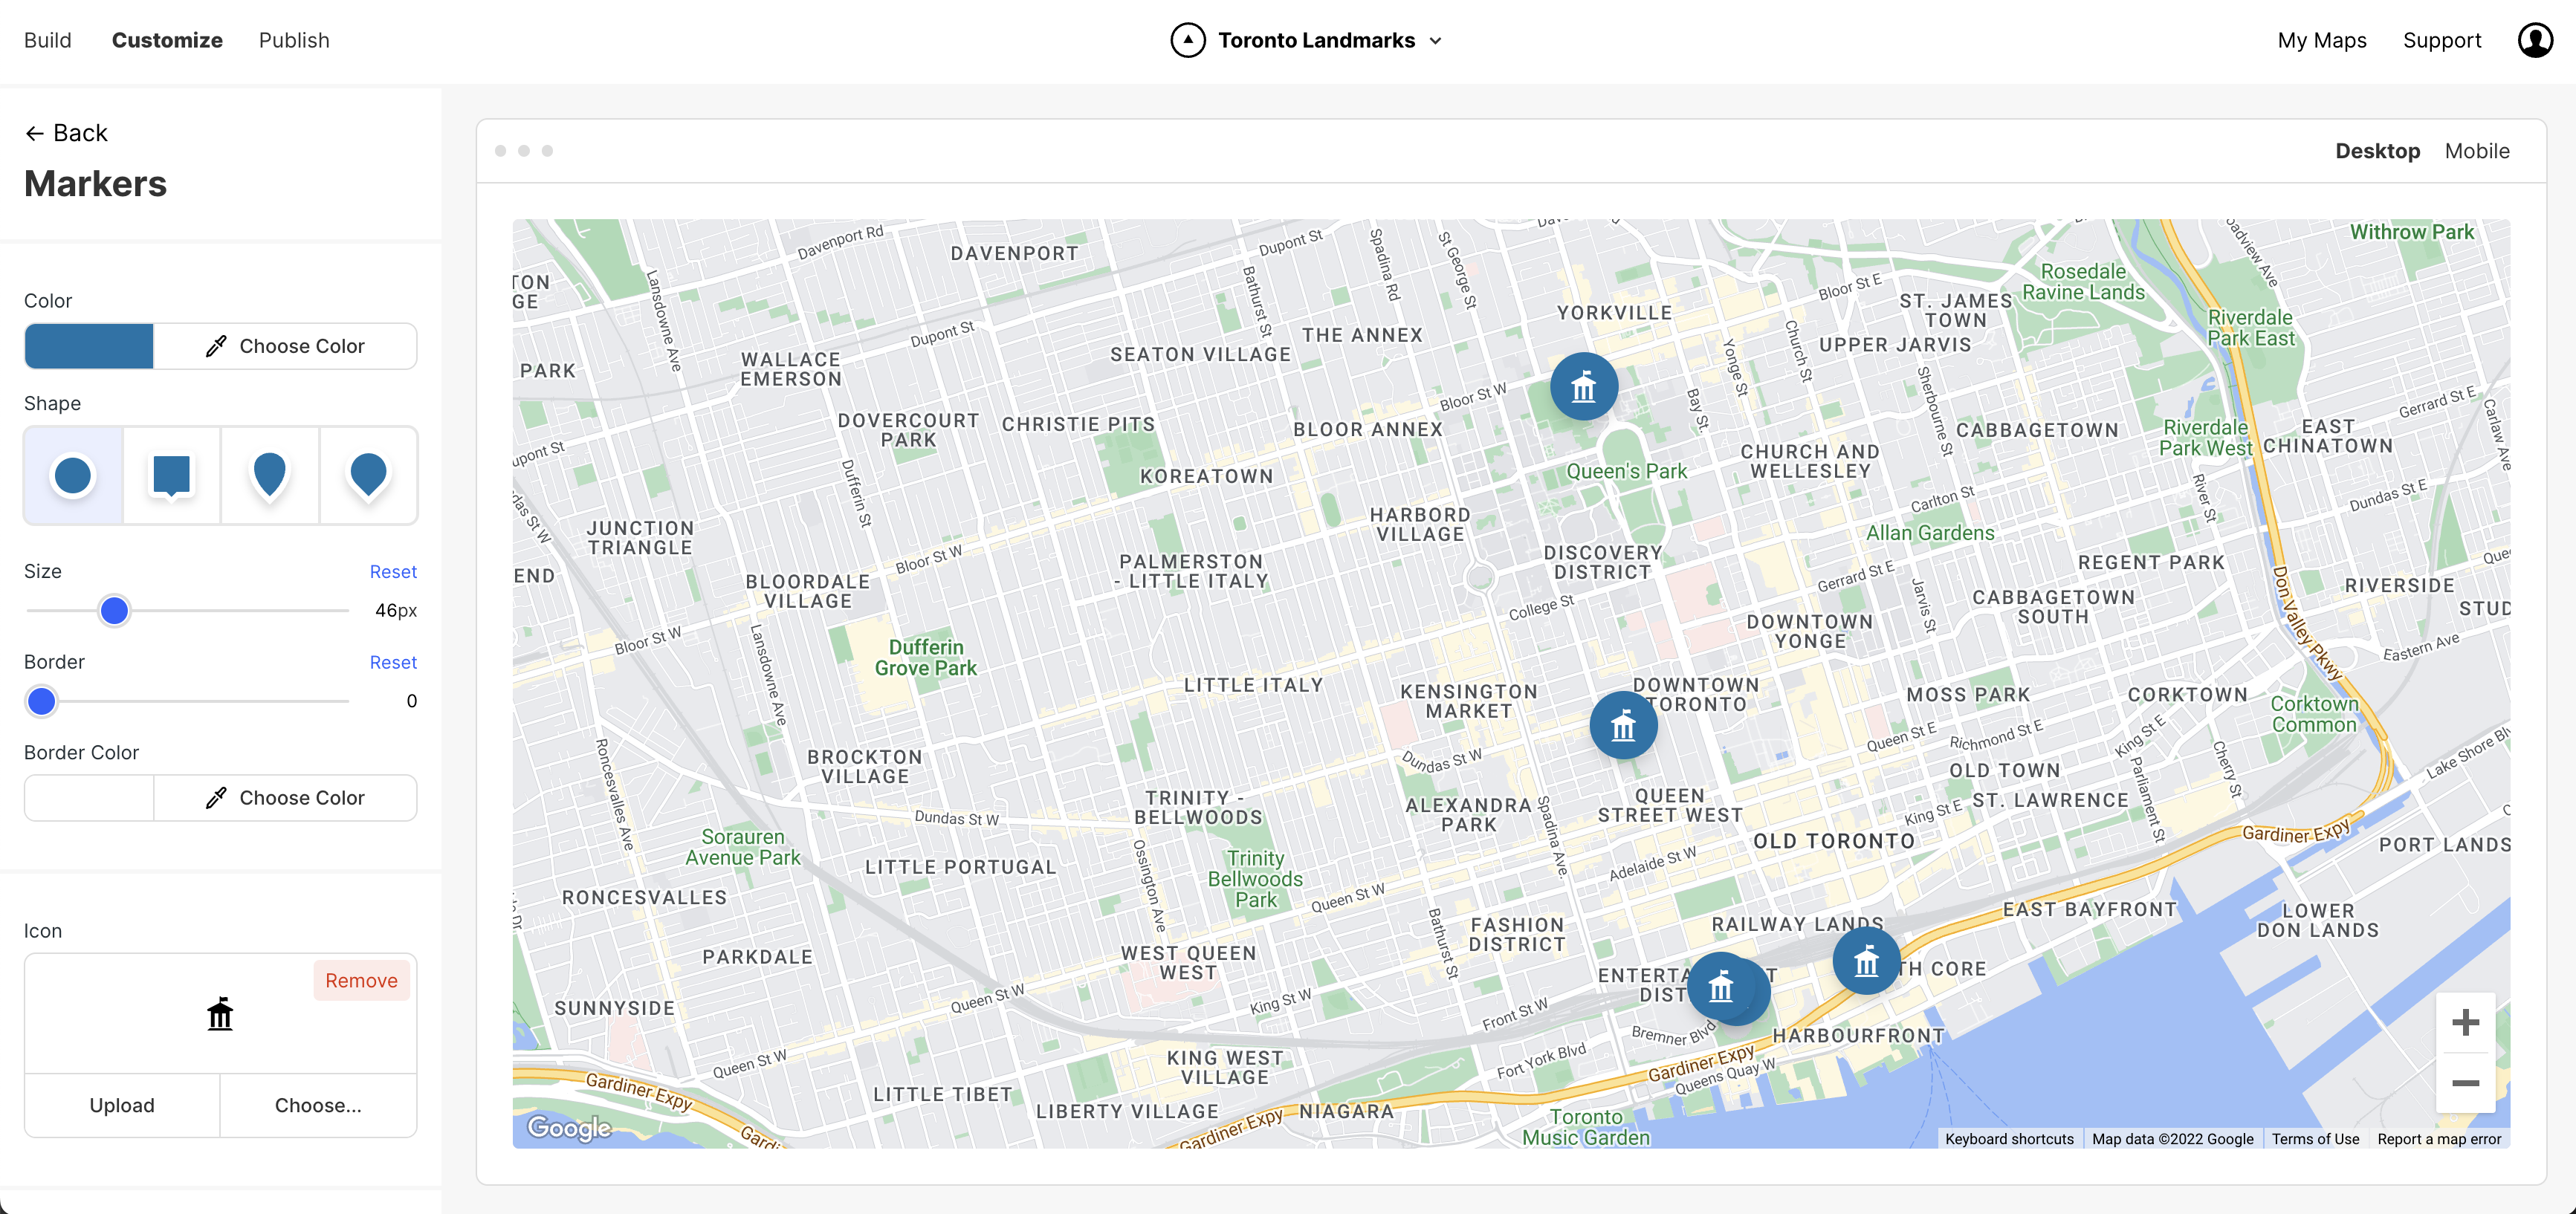Click the museum marker near Railway Lands
This screenshot has height=1214, width=2576.
point(1866,961)
